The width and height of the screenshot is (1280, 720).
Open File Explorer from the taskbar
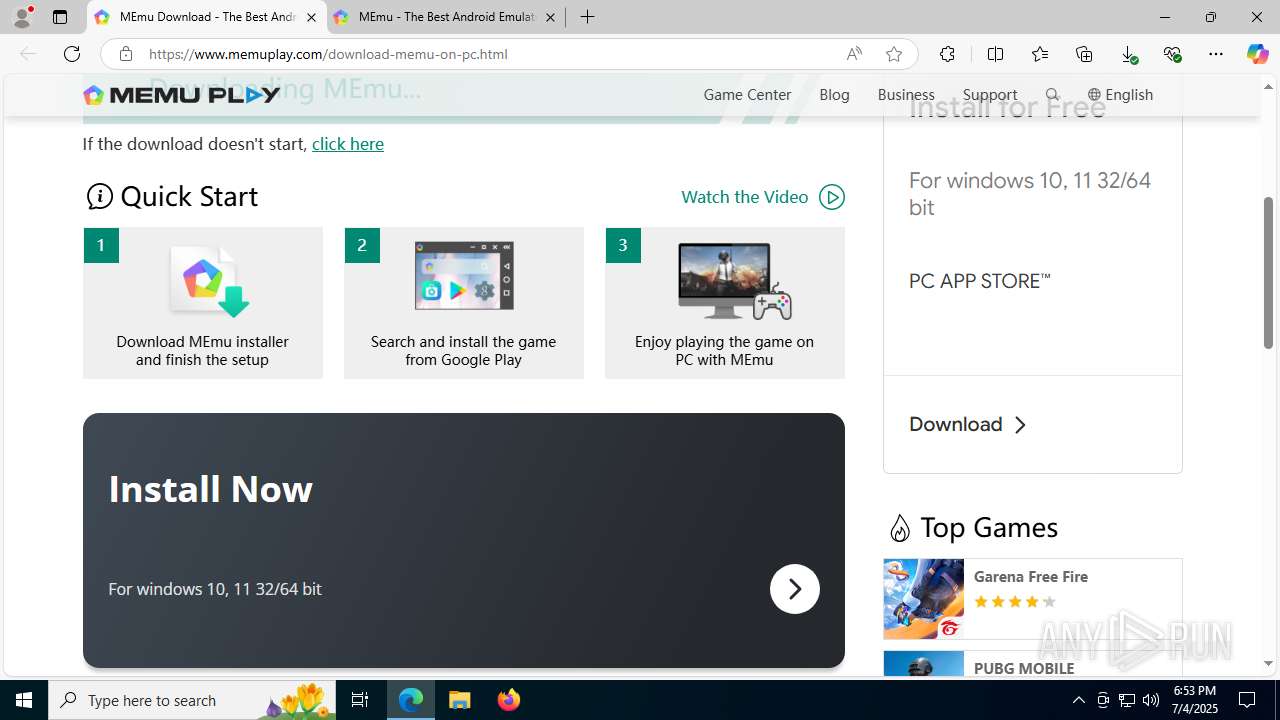(x=460, y=700)
